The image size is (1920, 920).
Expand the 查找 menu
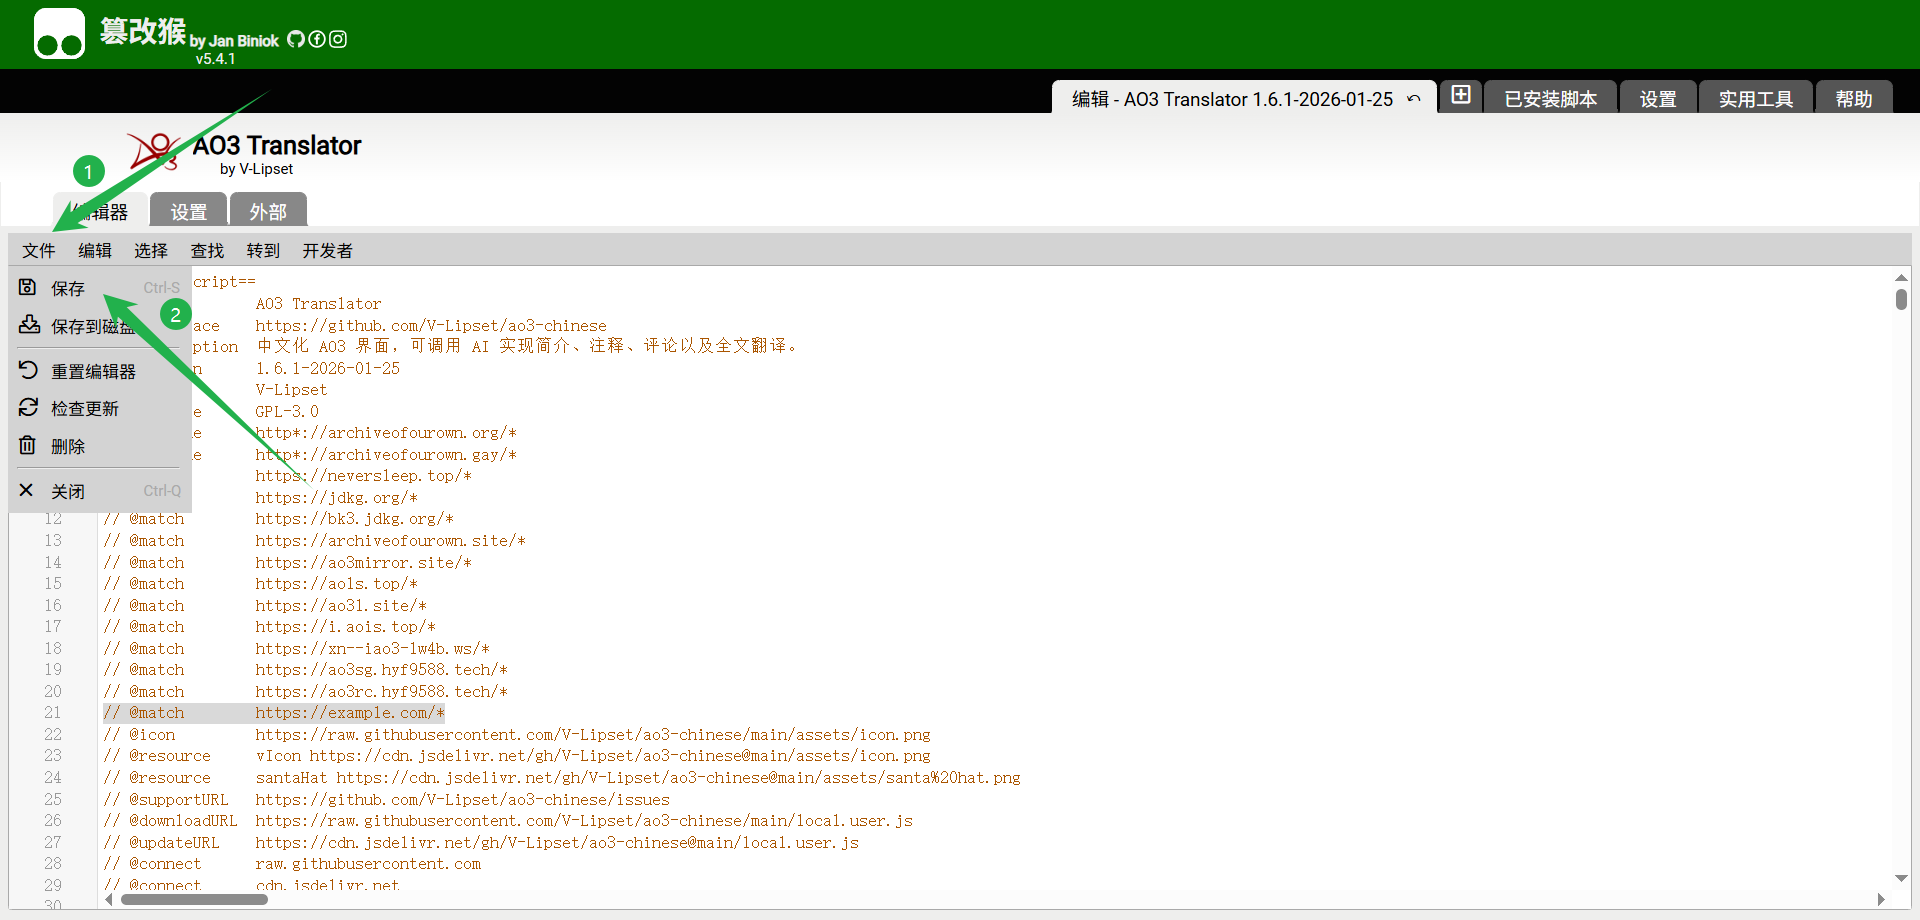point(207,251)
